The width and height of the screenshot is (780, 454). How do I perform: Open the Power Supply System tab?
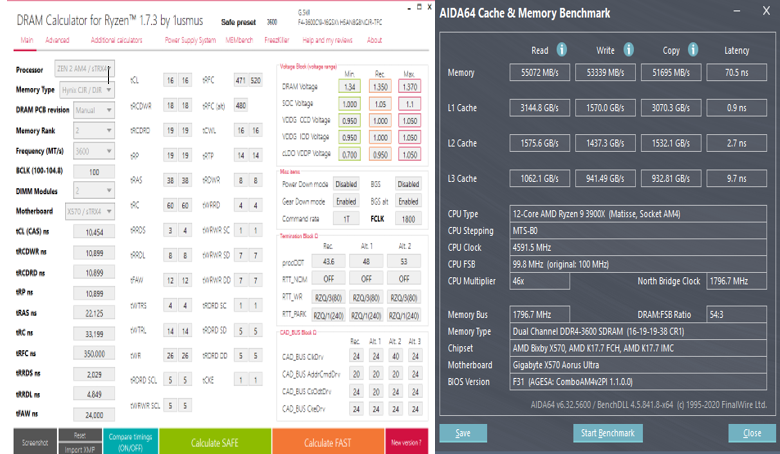190,40
